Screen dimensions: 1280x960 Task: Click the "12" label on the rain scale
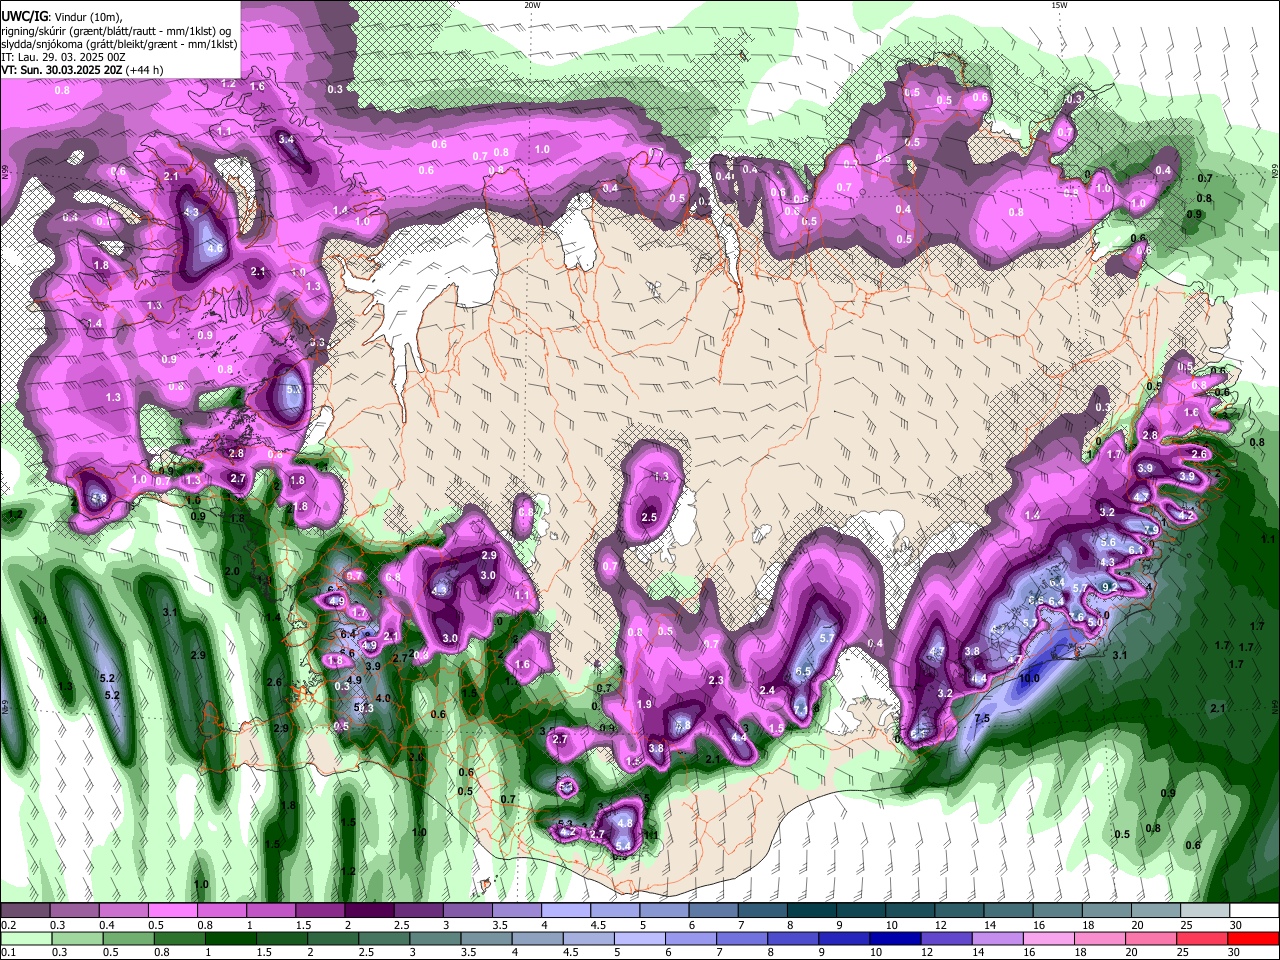(x=927, y=952)
